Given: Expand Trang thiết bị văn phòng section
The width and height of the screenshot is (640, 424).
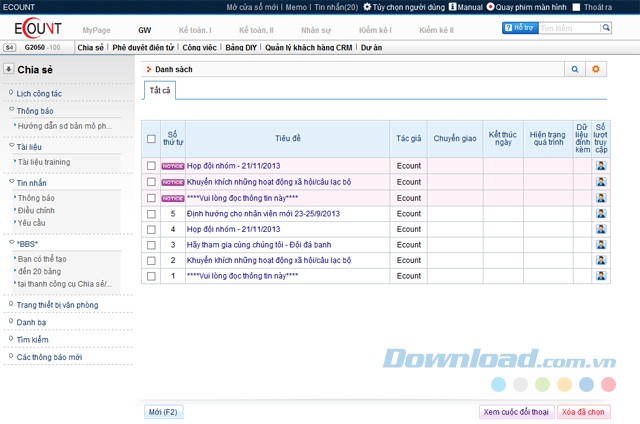Looking at the screenshot, I should [x=10, y=304].
